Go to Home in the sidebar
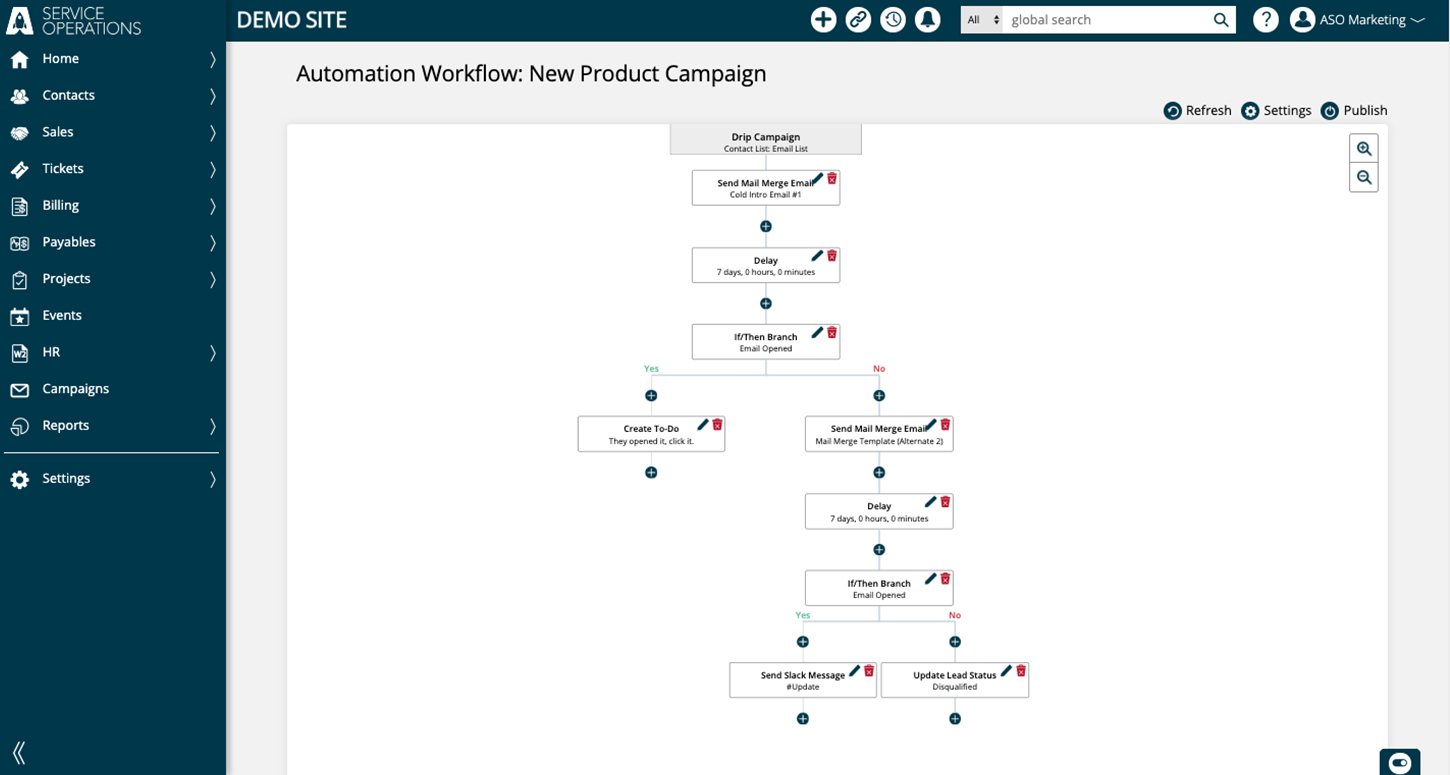Screen dimensions: 1450x775 click(x=60, y=59)
